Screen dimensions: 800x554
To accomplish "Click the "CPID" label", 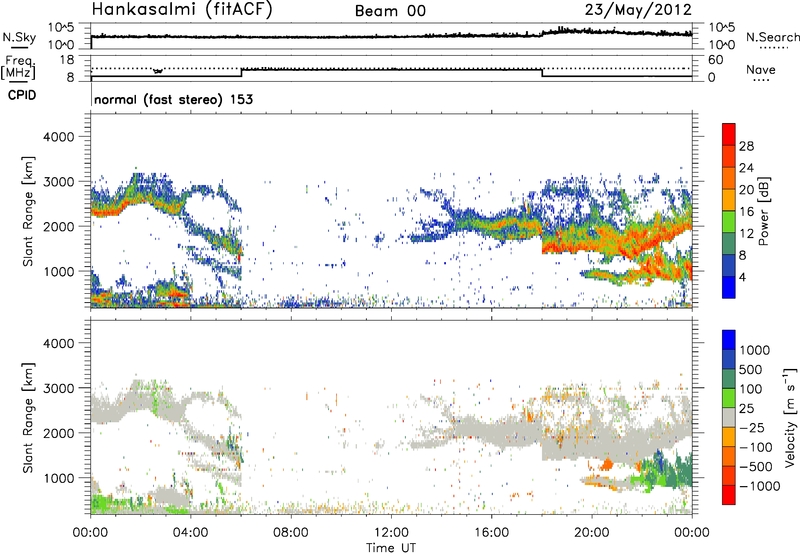I will 22,95.
